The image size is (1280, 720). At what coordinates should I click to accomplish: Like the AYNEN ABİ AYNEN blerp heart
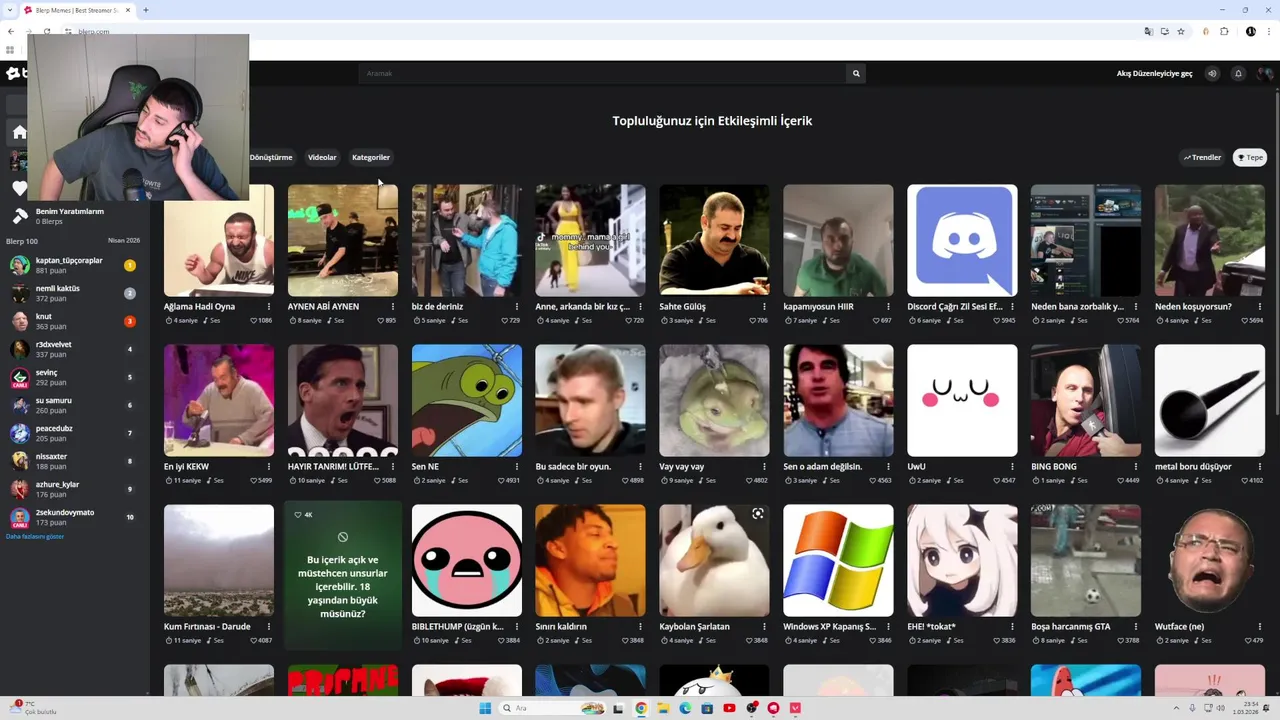(x=381, y=321)
